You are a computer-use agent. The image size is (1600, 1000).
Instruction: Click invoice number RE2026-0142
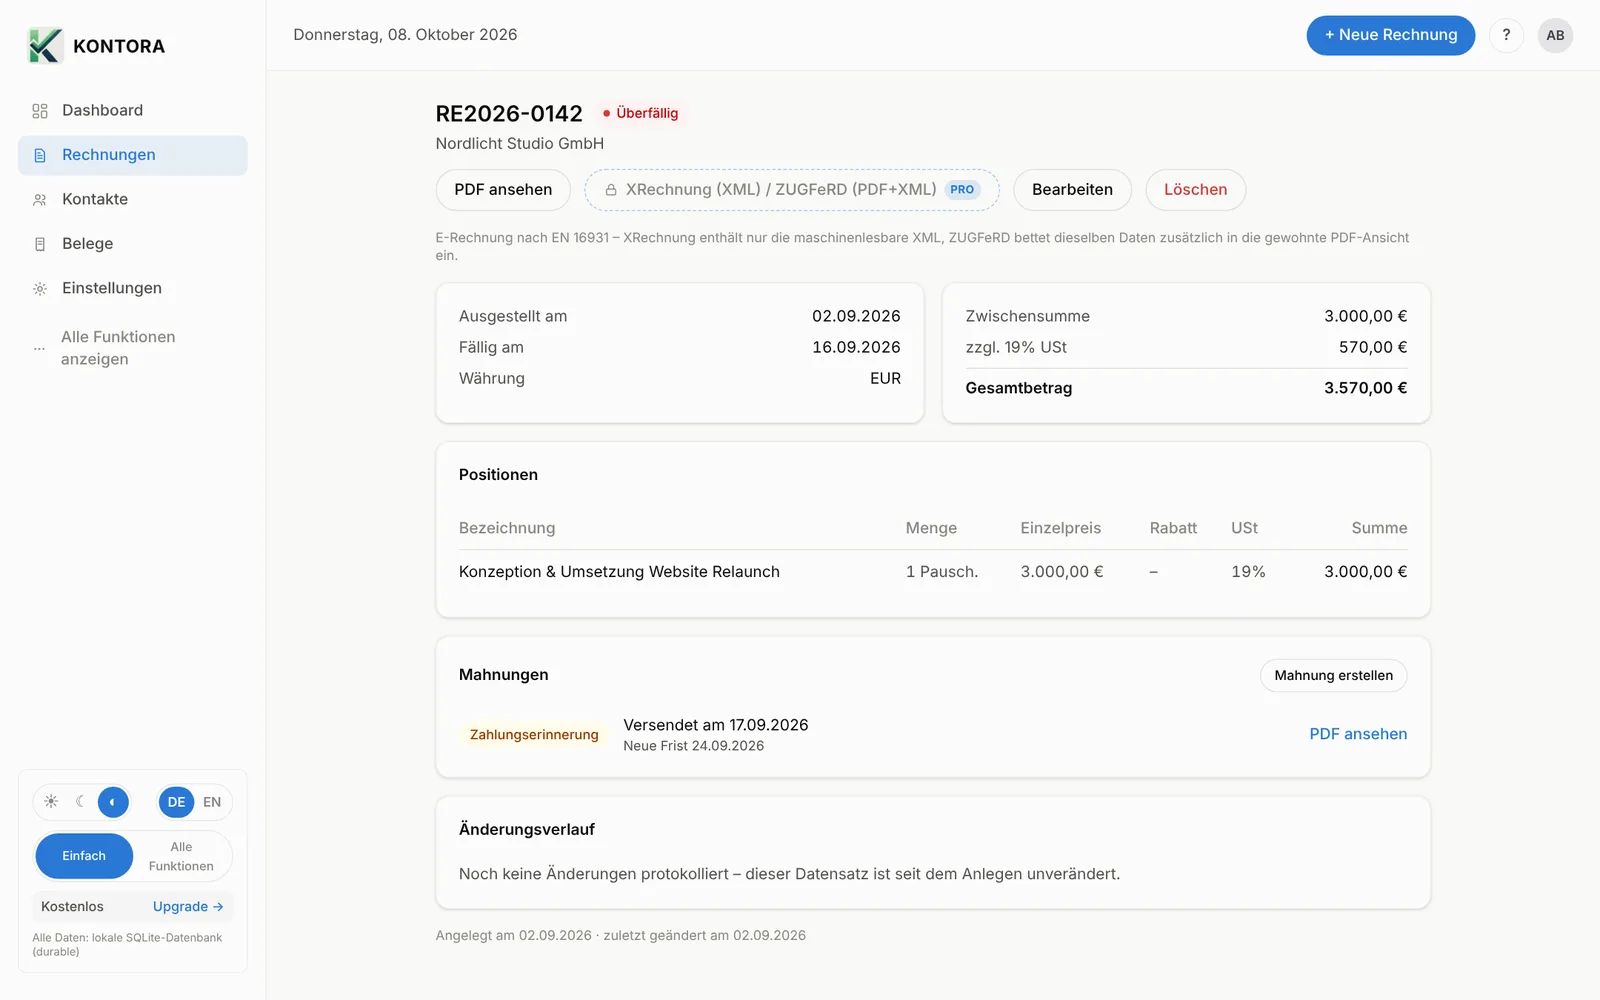coord(509,114)
